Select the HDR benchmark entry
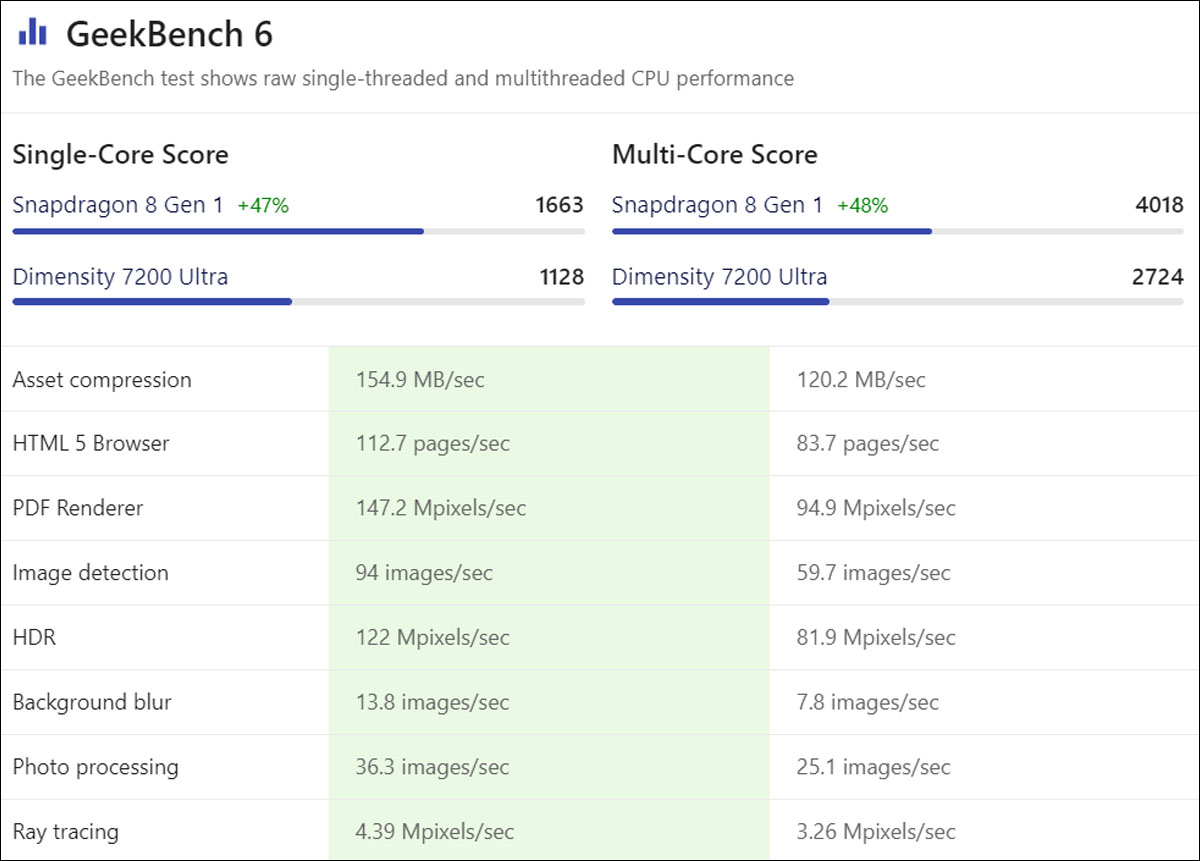Image resolution: width=1200 pixels, height=861 pixels. pos(34,636)
